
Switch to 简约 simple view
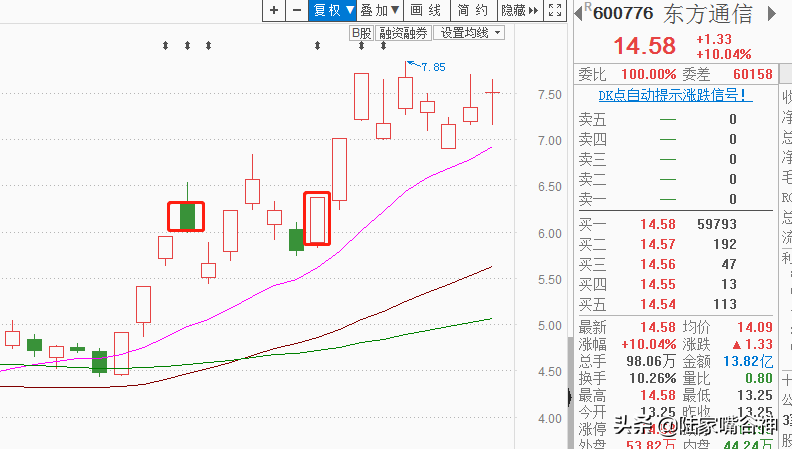[473, 10]
